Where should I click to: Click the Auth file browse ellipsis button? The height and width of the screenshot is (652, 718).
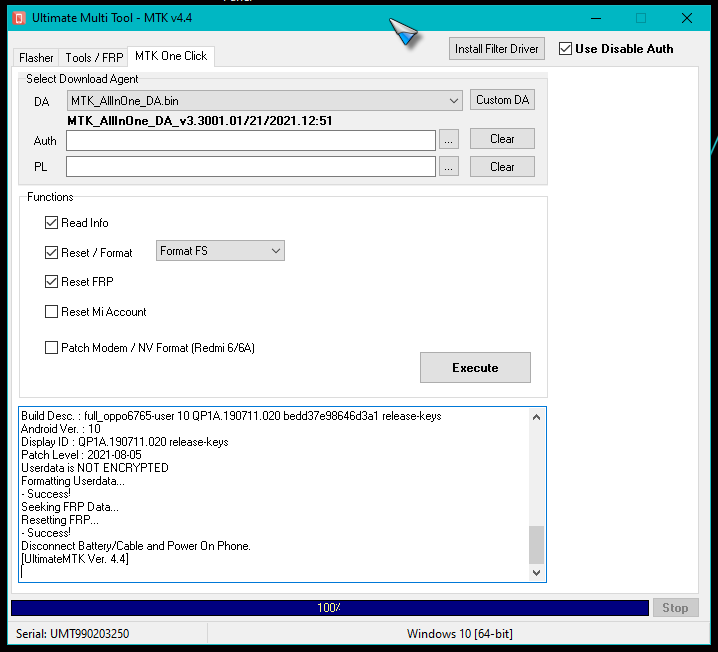pos(449,140)
